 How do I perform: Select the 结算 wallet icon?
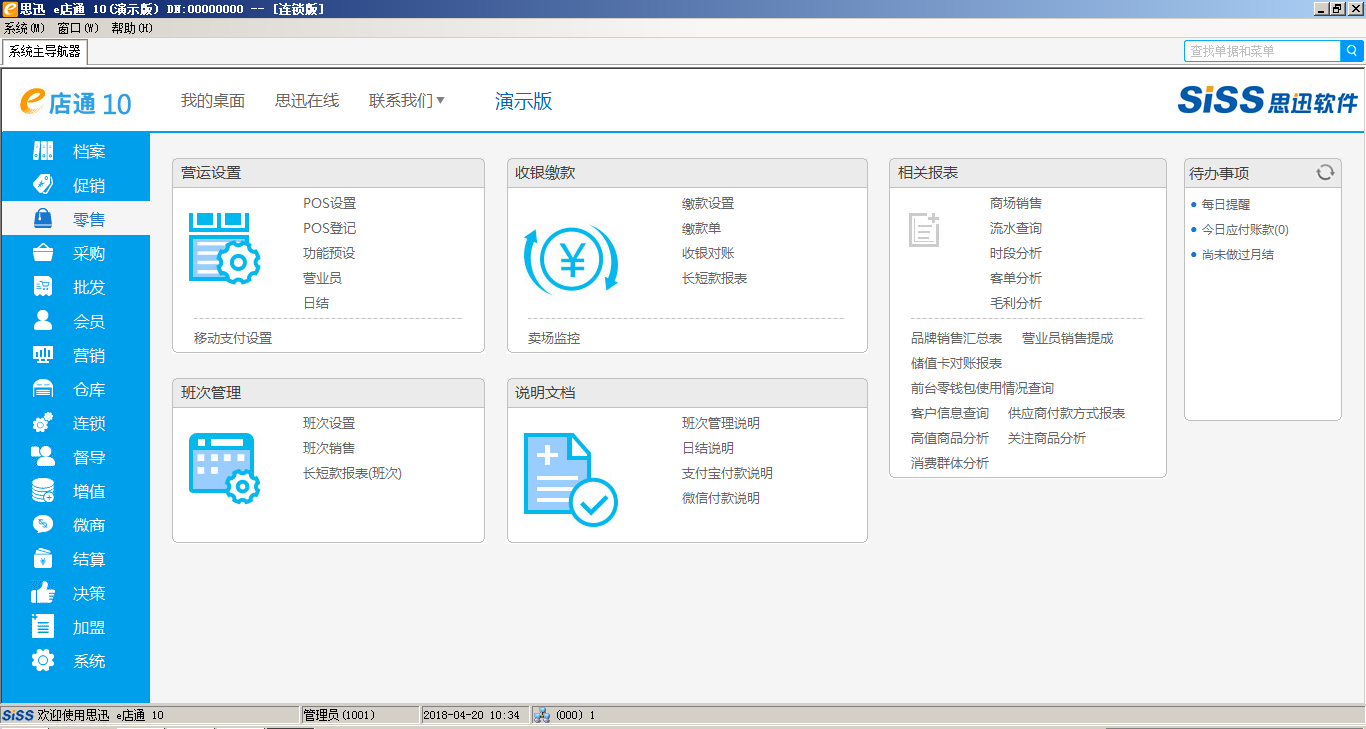point(43,559)
